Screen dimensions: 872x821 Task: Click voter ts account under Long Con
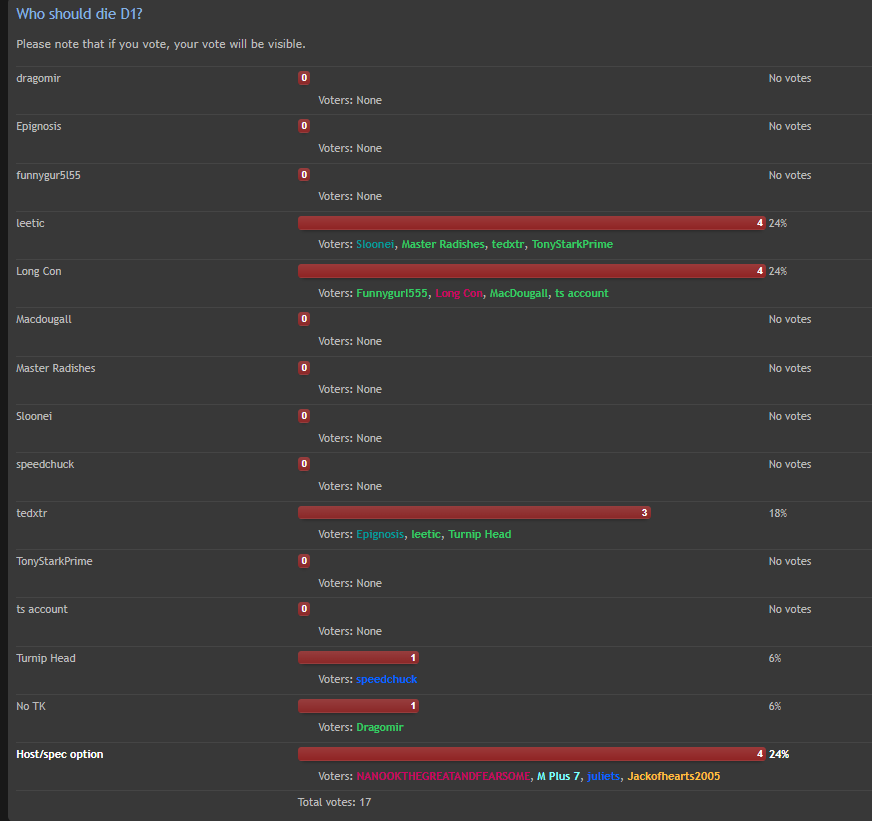581,293
